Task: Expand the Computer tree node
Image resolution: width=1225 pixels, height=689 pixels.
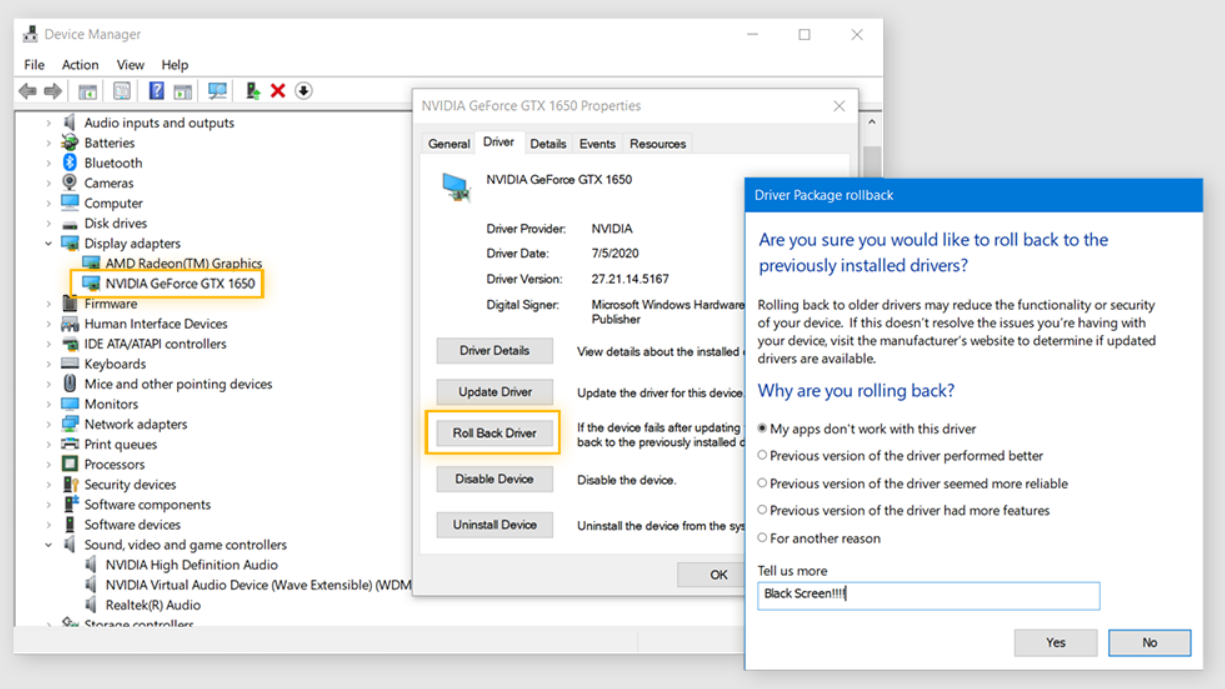Action: 48,203
